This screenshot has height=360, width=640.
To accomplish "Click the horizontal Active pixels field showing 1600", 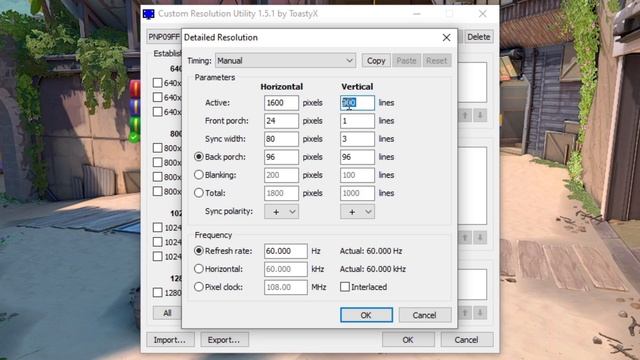I will pos(281,103).
